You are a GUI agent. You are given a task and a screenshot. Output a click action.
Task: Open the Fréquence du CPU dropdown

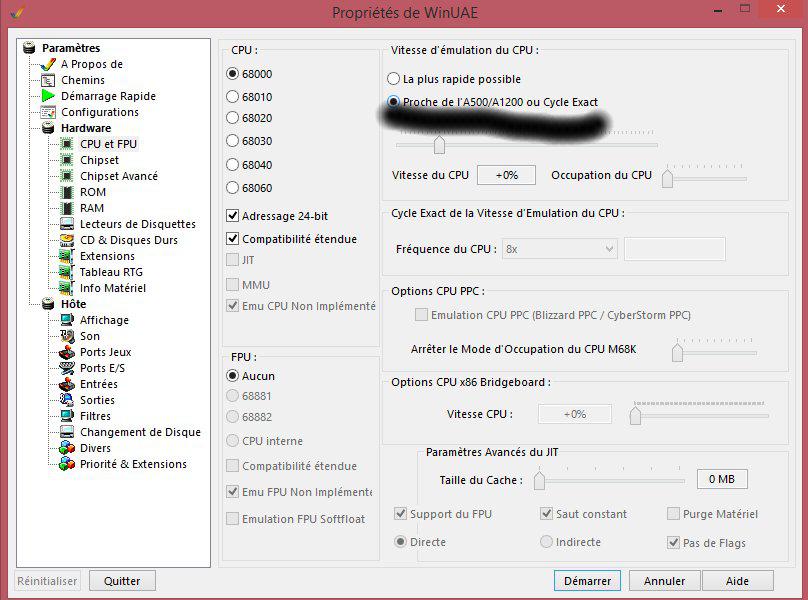click(560, 249)
